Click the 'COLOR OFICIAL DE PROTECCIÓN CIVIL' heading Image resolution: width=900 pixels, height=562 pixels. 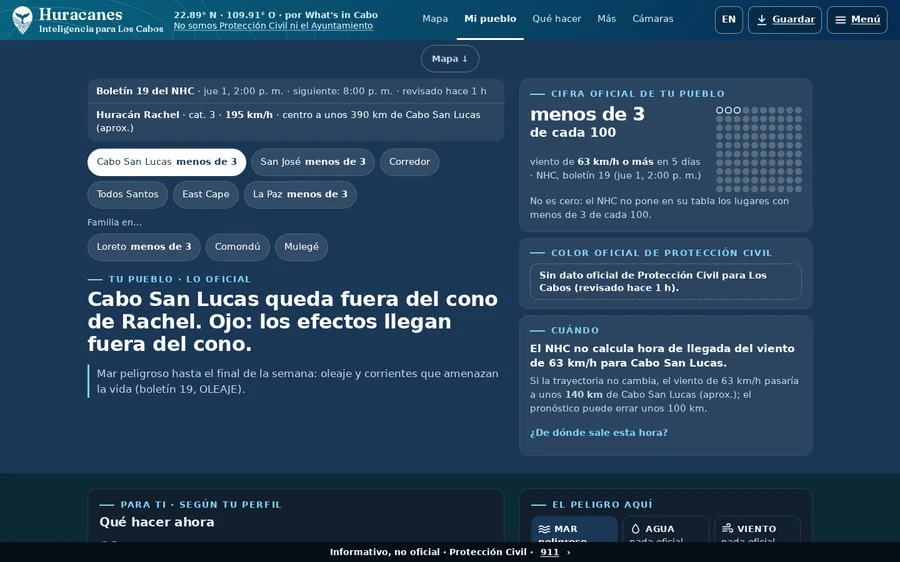662,253
